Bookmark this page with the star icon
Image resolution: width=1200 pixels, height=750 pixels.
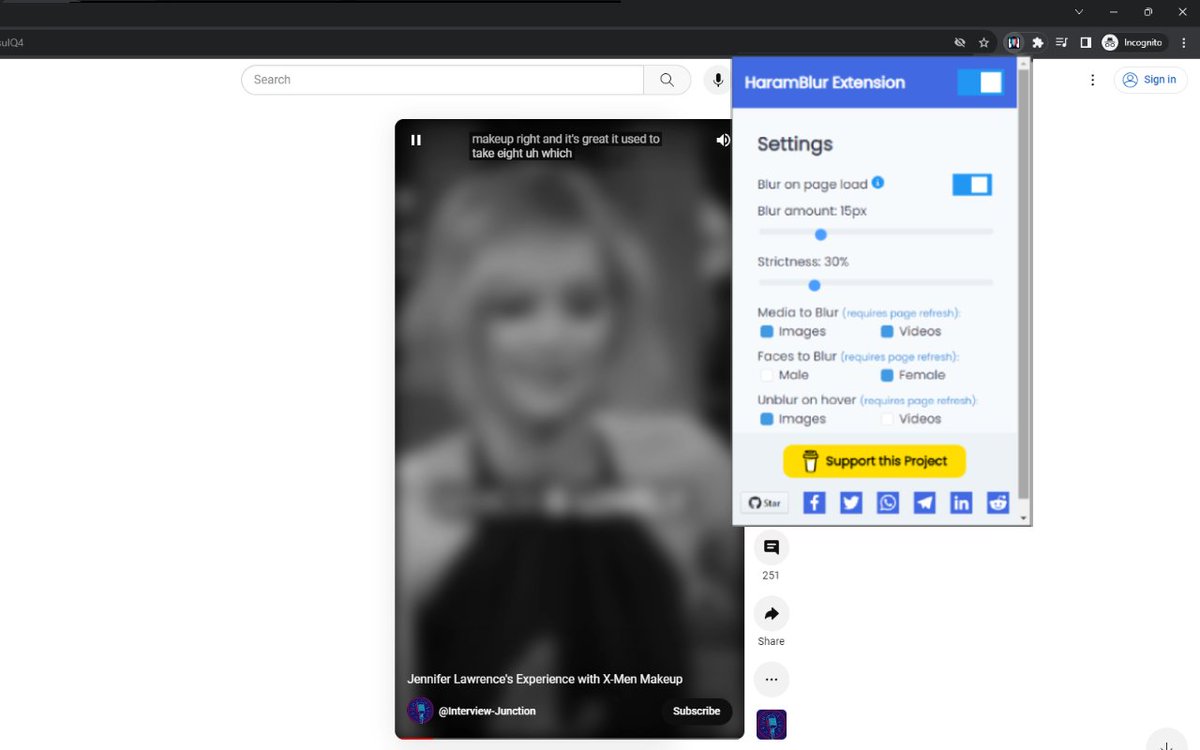(984, 43)
